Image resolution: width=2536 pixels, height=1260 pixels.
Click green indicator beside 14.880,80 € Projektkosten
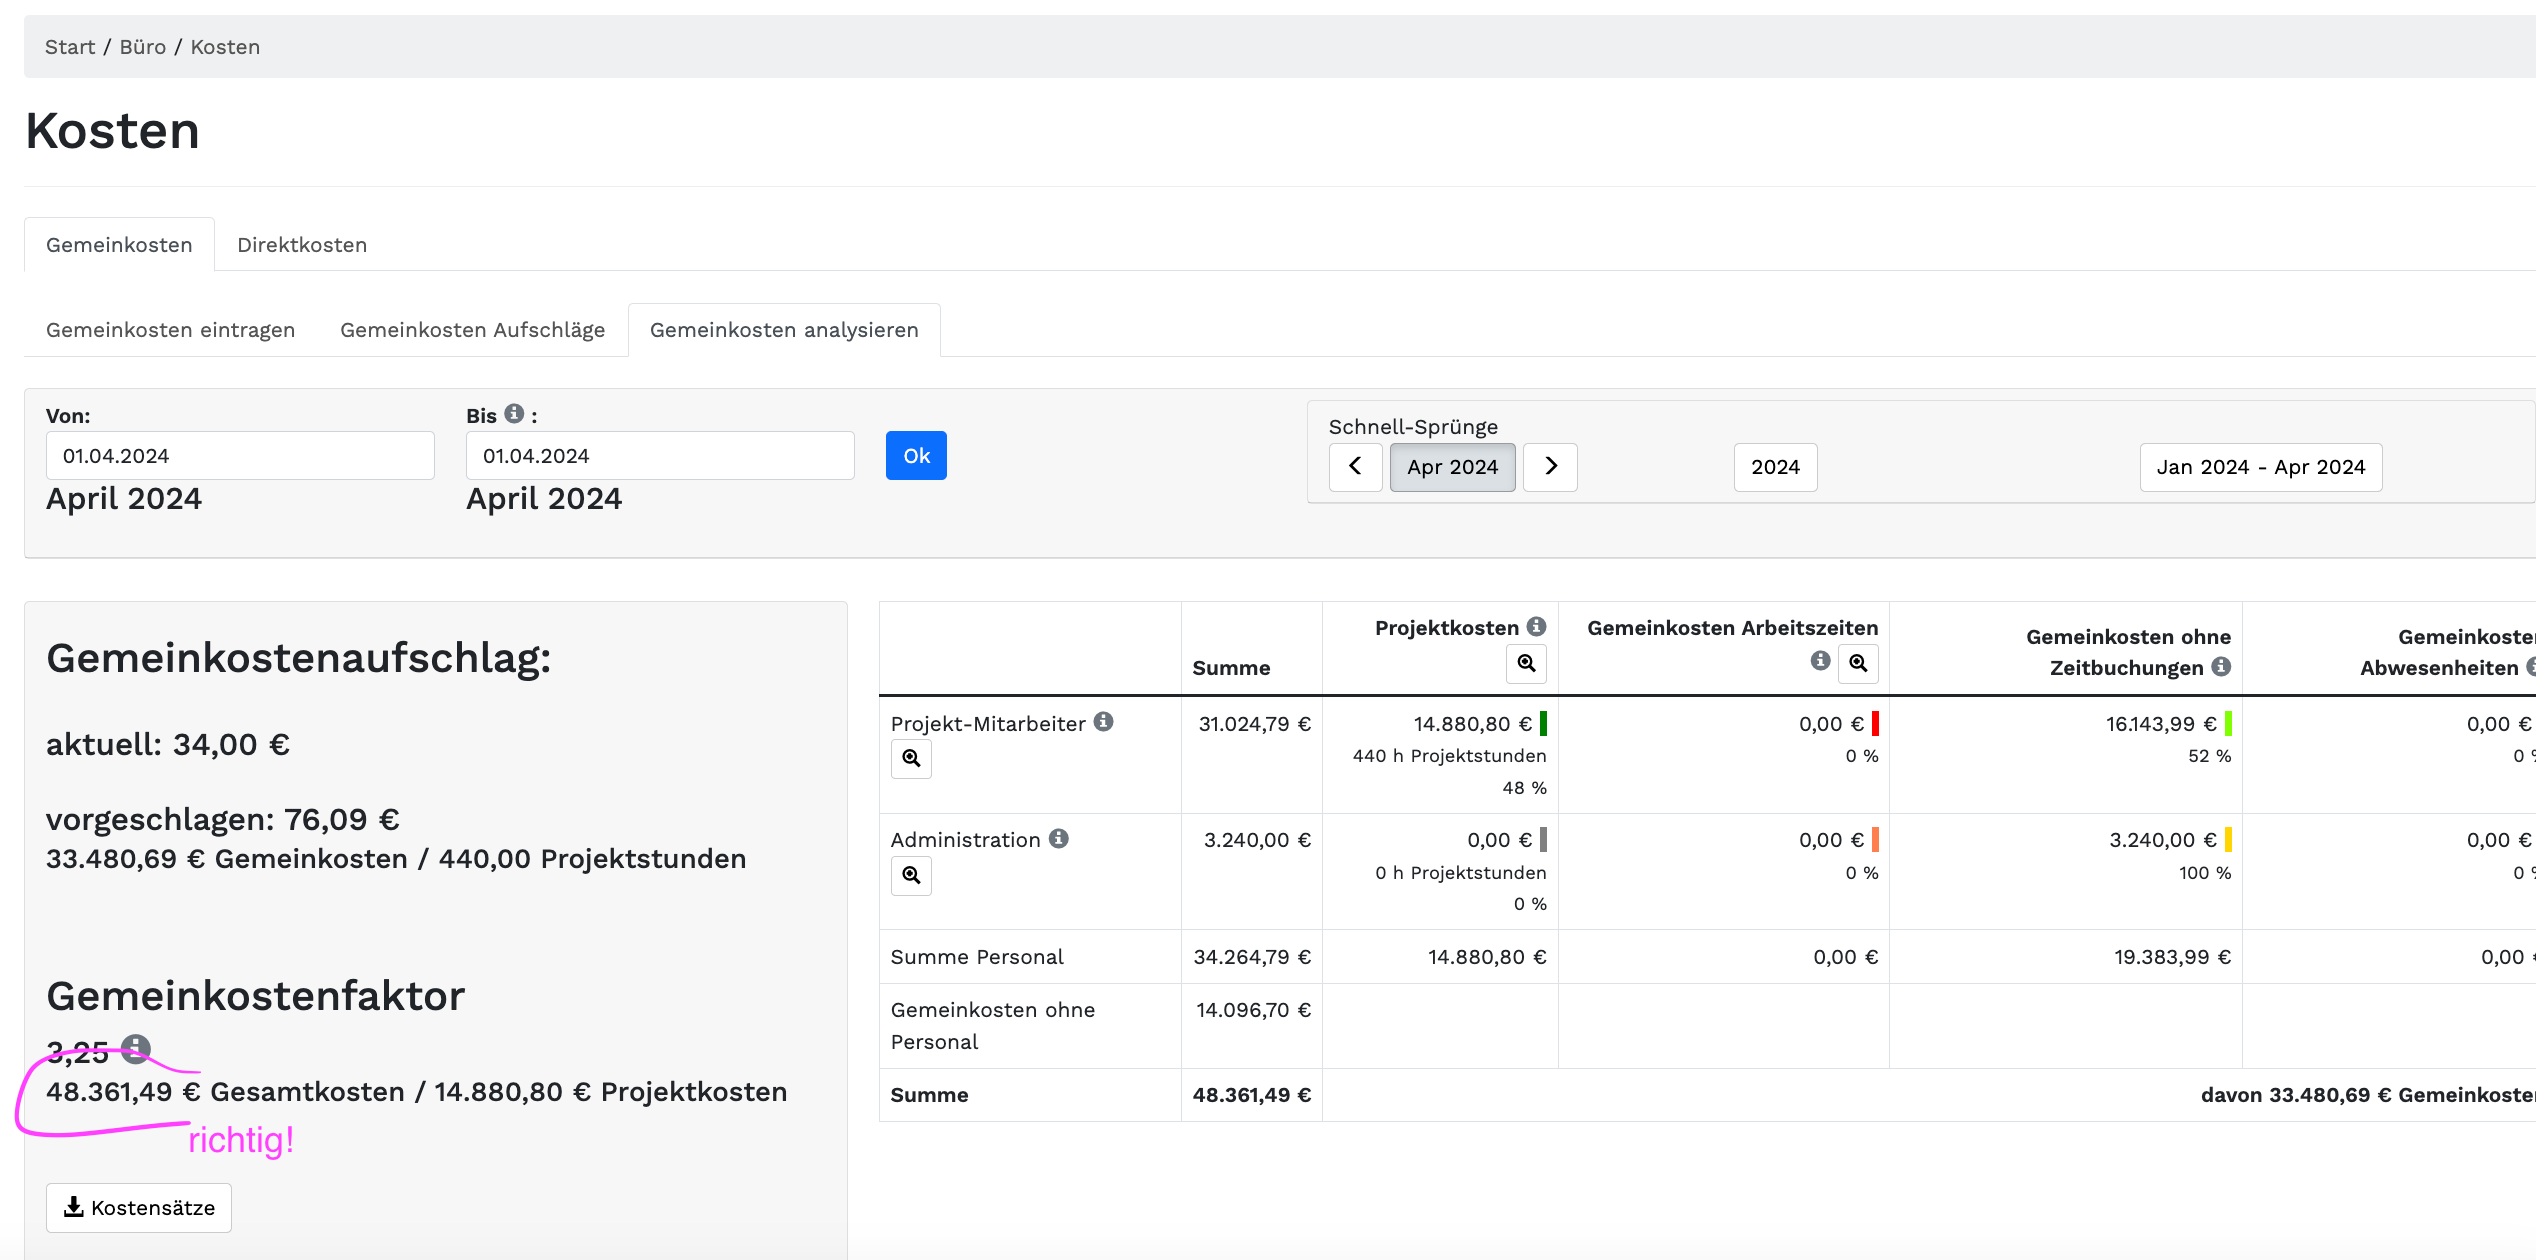[1543, 724]
